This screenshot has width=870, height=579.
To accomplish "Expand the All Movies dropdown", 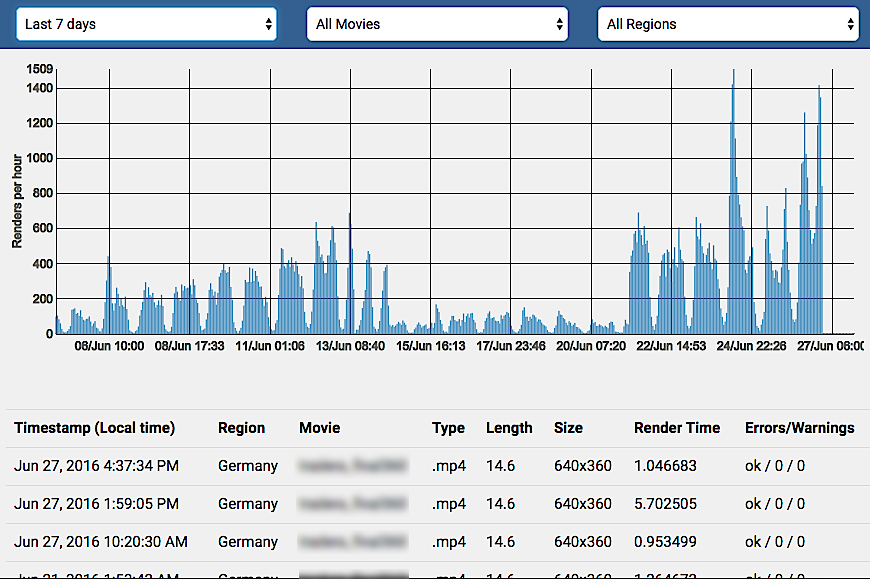I will 437,24.
